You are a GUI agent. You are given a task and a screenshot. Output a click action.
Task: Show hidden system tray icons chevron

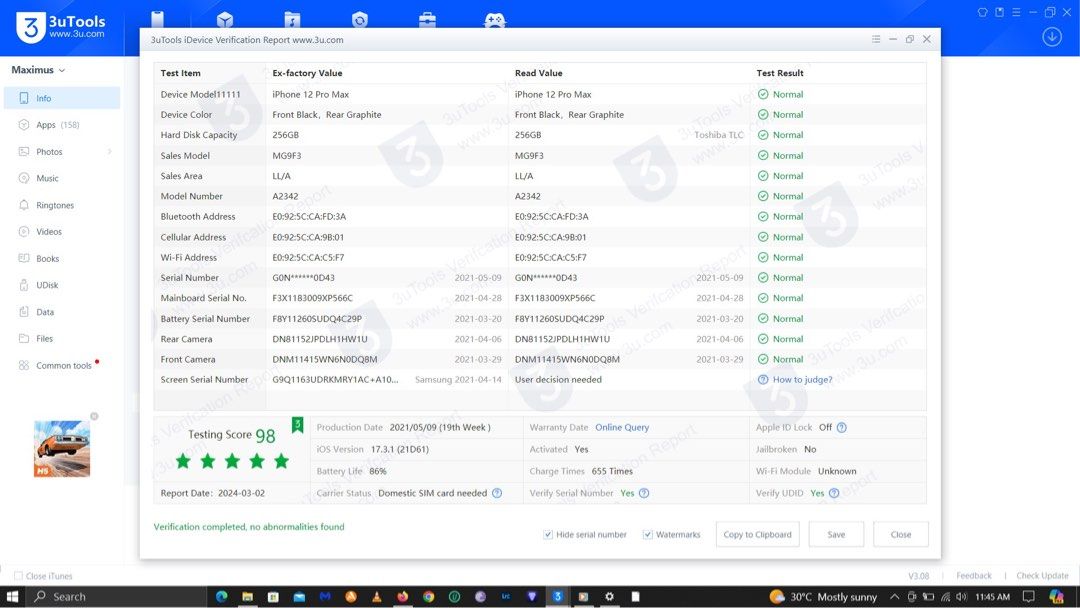[894, 596]
